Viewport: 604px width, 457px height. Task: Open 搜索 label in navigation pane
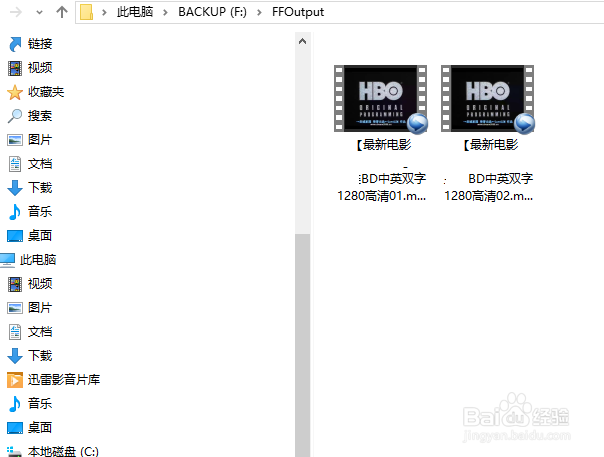40,116
